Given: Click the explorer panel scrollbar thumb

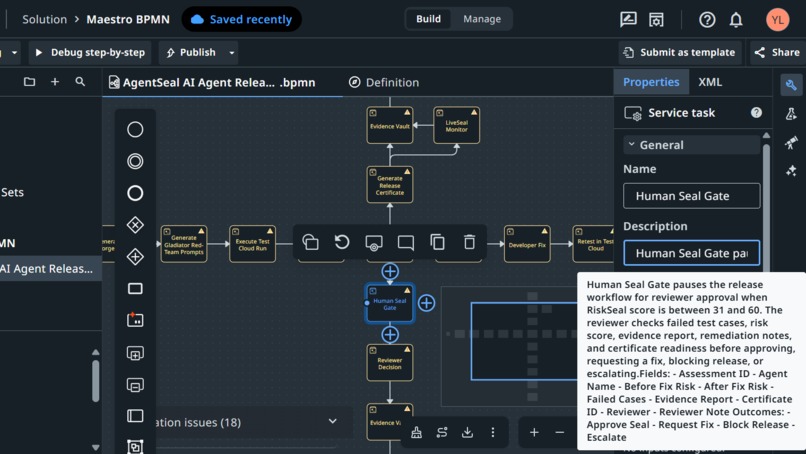Looking at the screenshot, I should [x=96, y=380].
